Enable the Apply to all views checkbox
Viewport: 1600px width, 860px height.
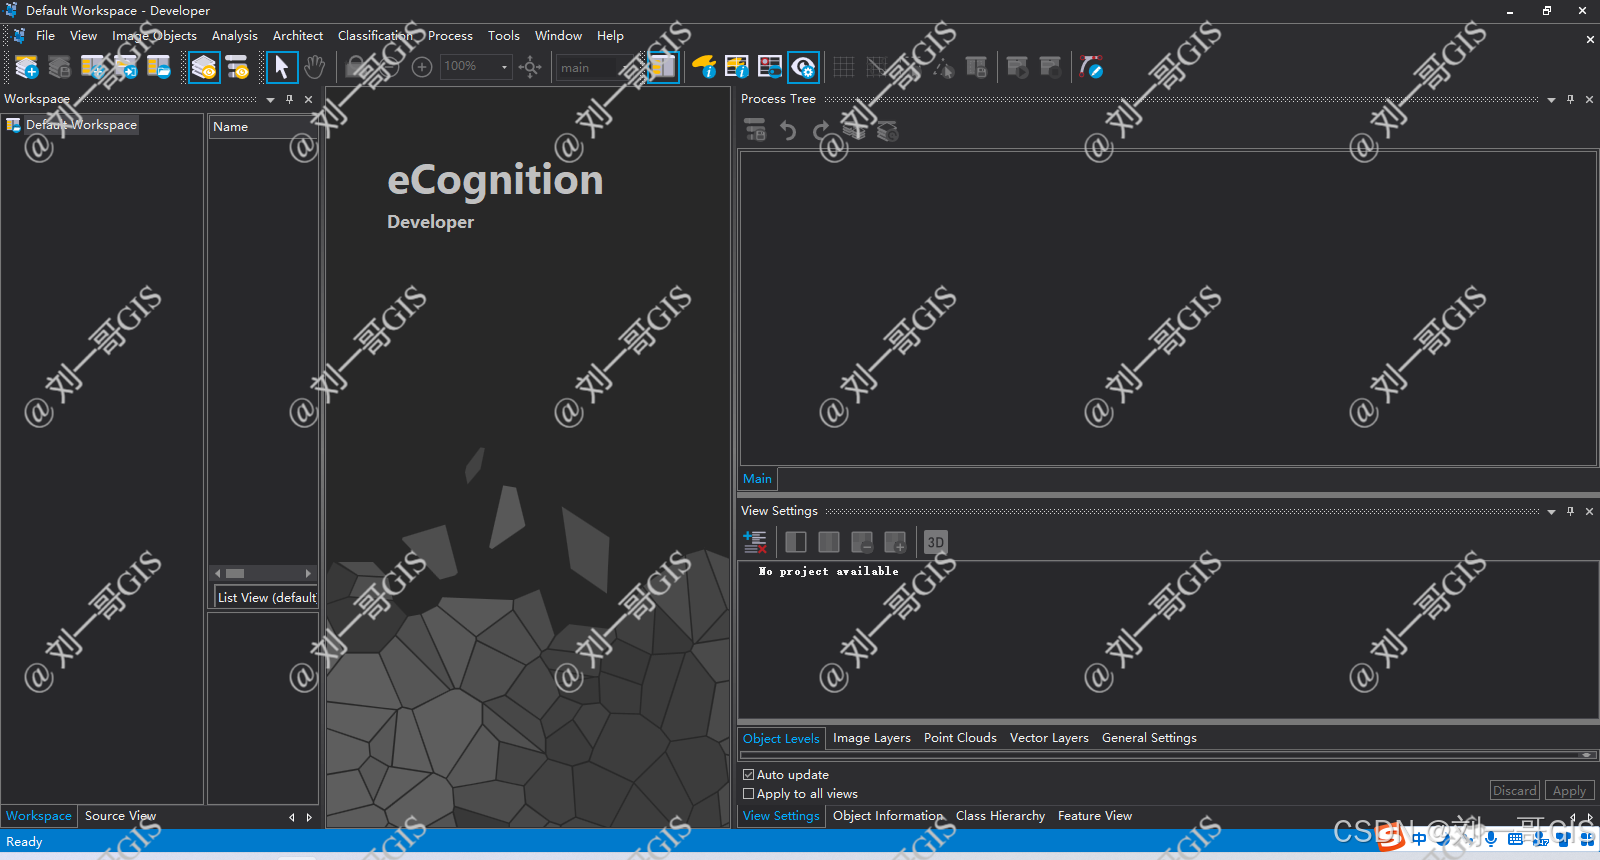coord(748,793)
